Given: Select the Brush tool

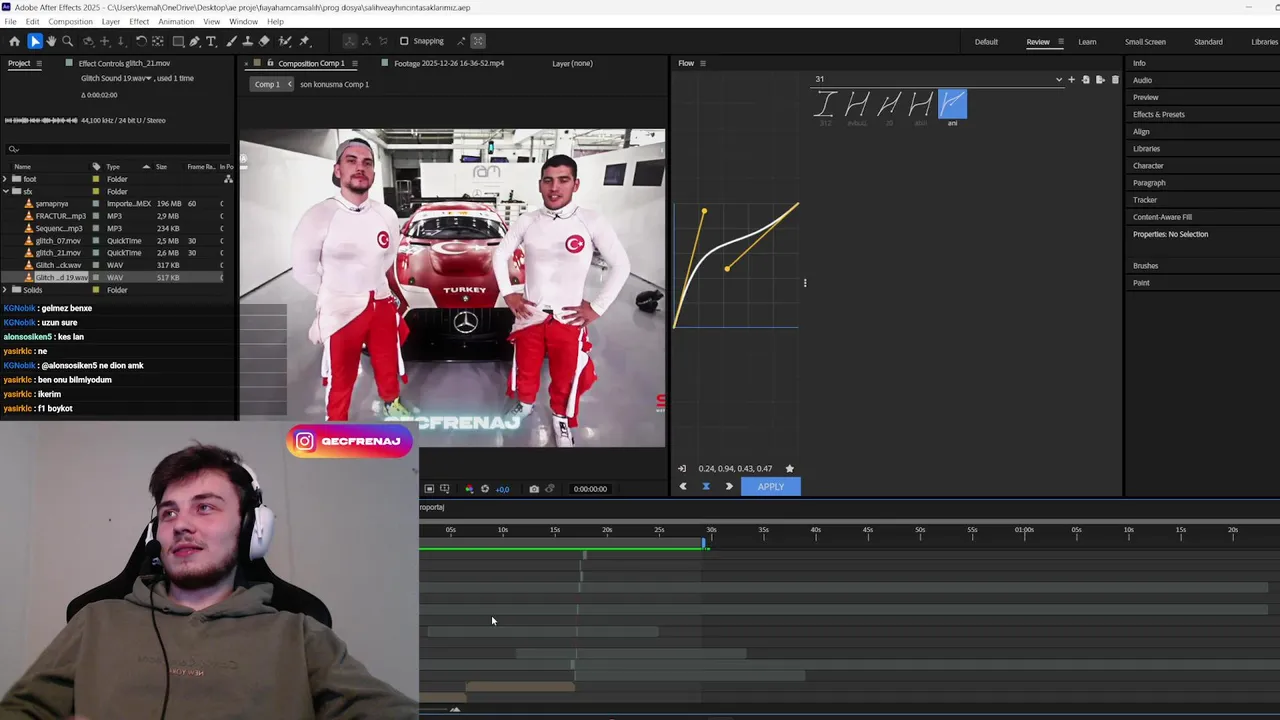Looking at the screenshot, I should pos(231,41).
